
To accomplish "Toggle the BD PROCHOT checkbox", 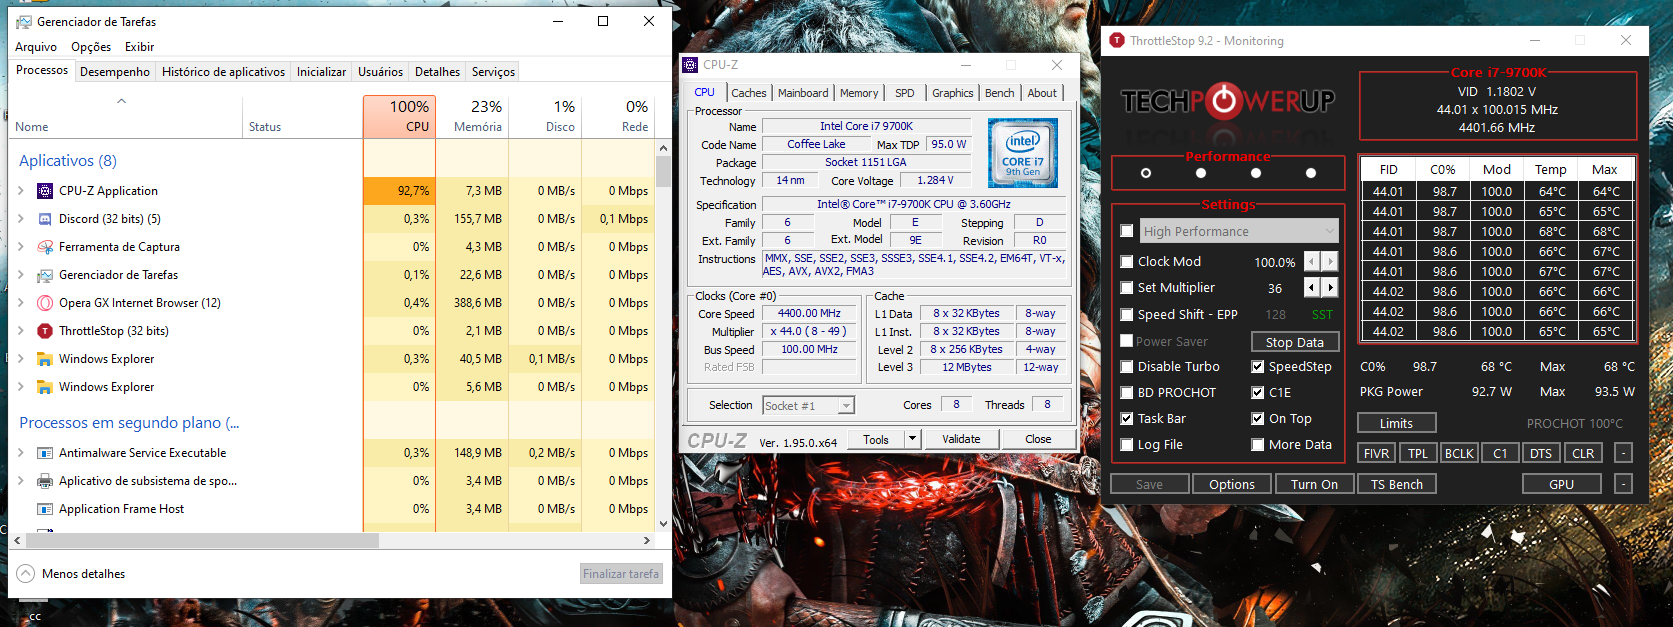I will (x=1127, y=393).
